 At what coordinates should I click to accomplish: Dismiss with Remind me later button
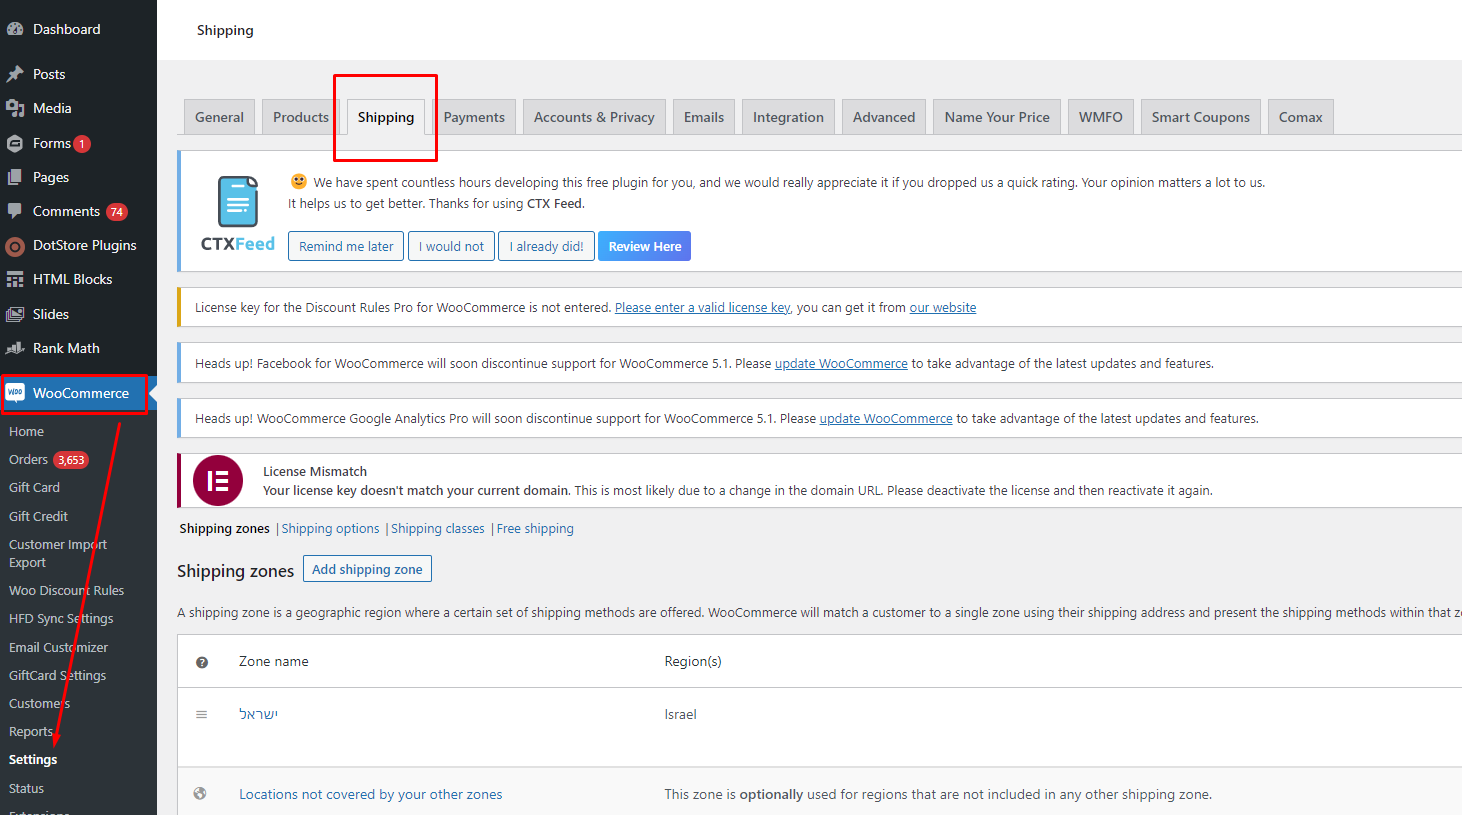click(x=346, y=246)
